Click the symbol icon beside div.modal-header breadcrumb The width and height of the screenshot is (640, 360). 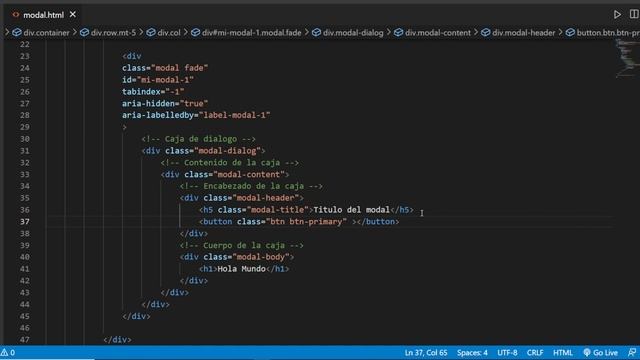pos(485,33)
